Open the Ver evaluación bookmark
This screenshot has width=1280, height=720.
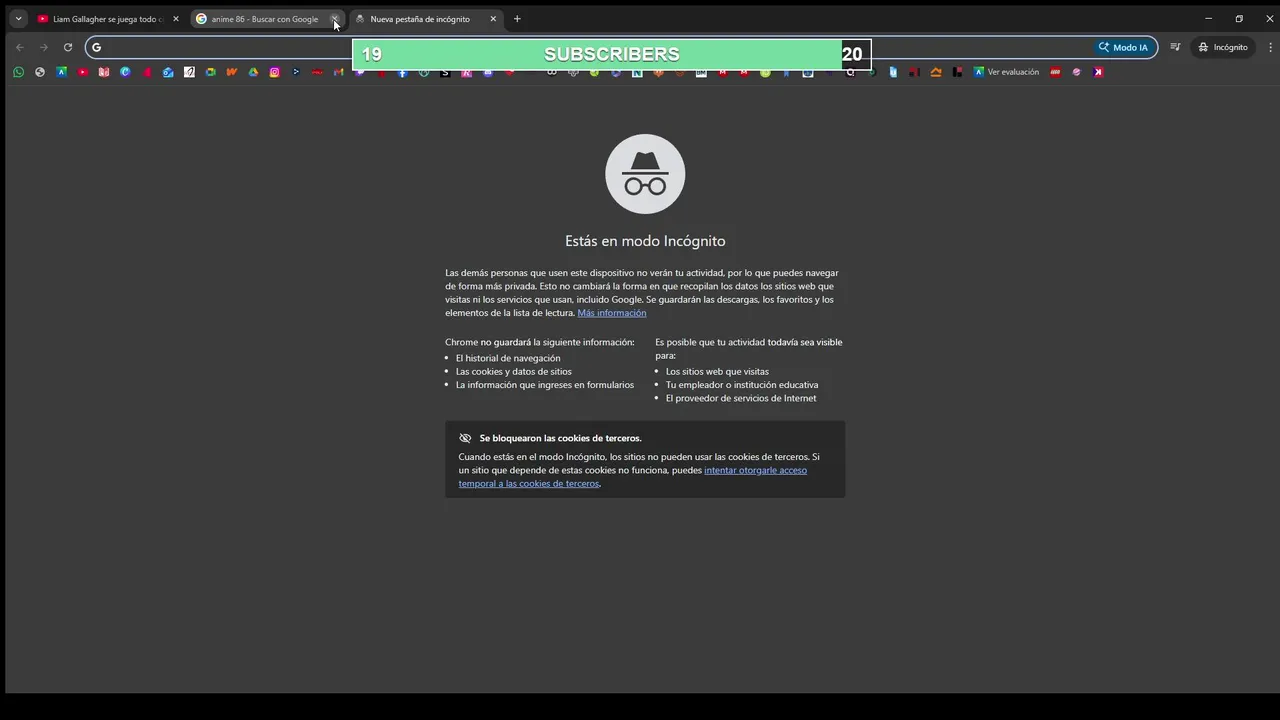pyautogui.click(x=1006, y=72)
